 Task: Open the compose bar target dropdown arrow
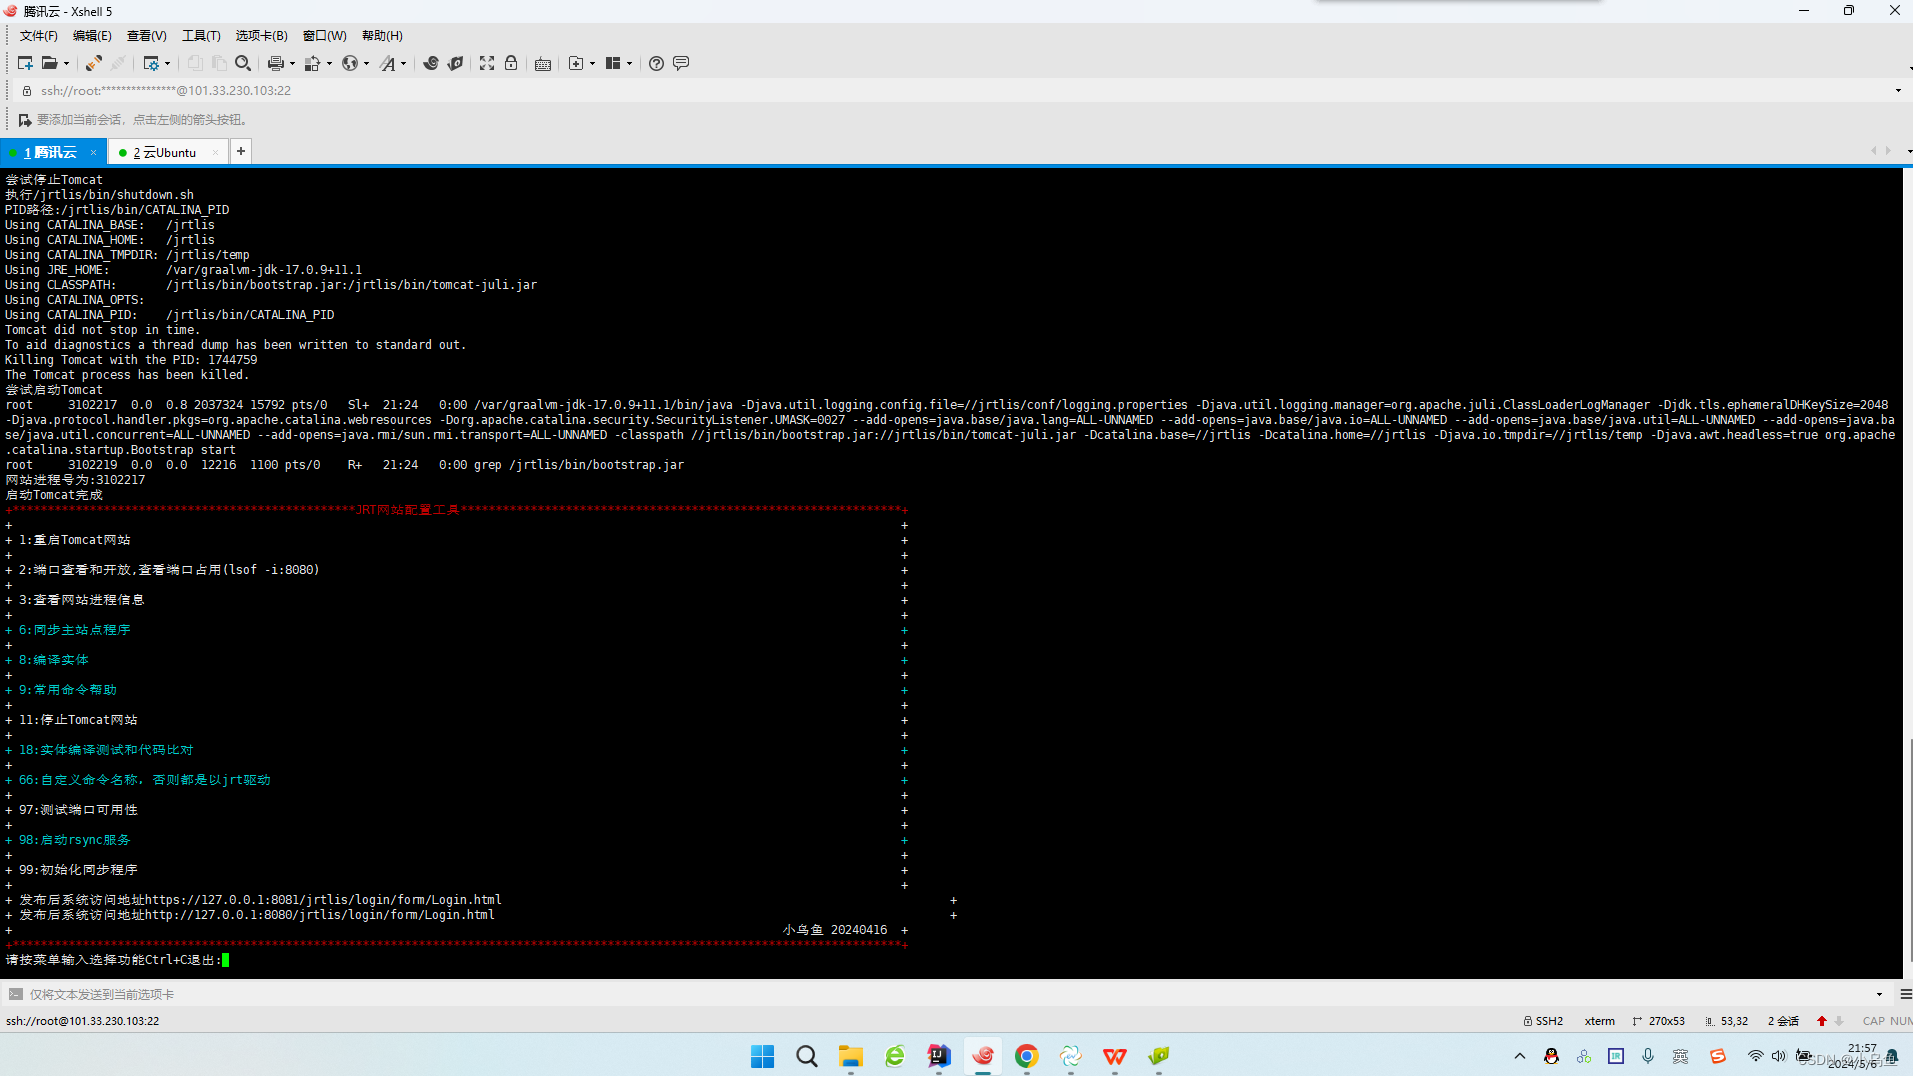(1879, 994)
